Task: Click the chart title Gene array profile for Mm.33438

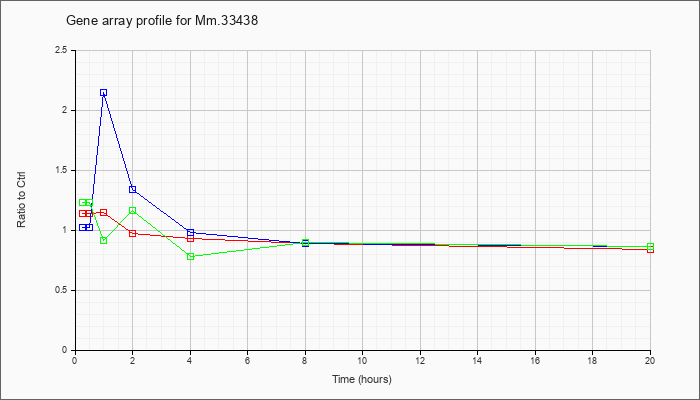Action: click(162, 21)
